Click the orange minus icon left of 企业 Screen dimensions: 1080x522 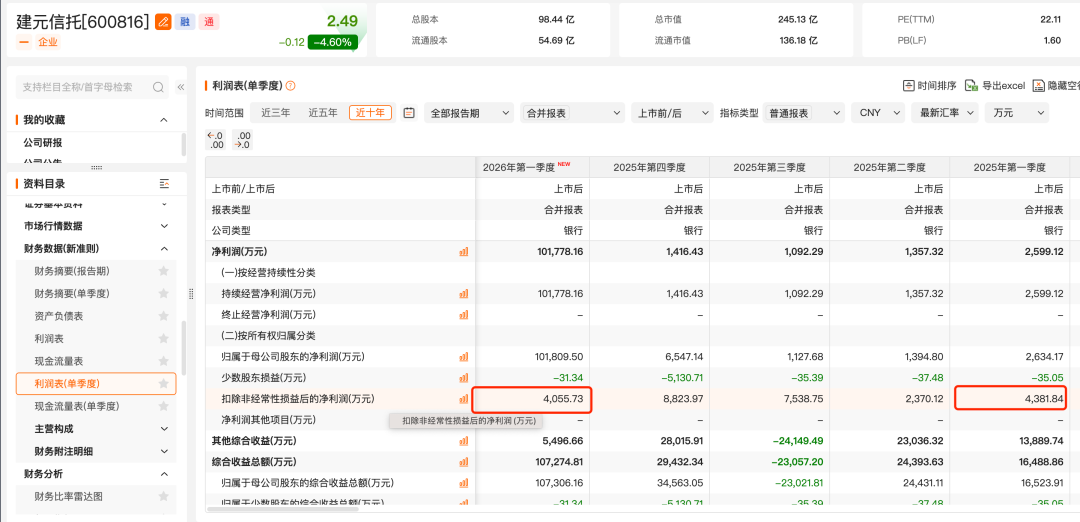click(23, 42)
